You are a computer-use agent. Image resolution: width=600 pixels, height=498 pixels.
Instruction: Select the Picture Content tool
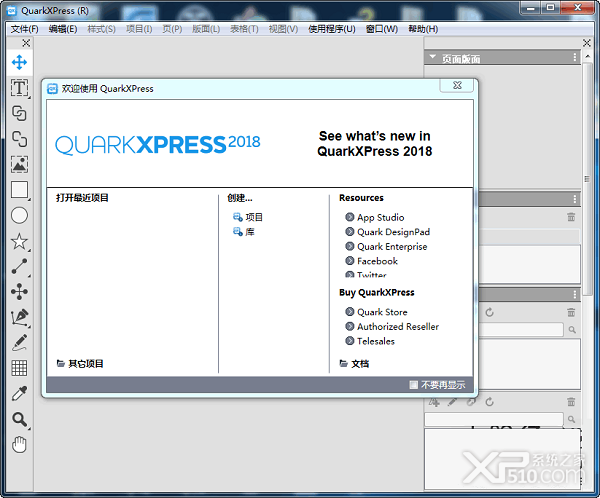[19, 165]
